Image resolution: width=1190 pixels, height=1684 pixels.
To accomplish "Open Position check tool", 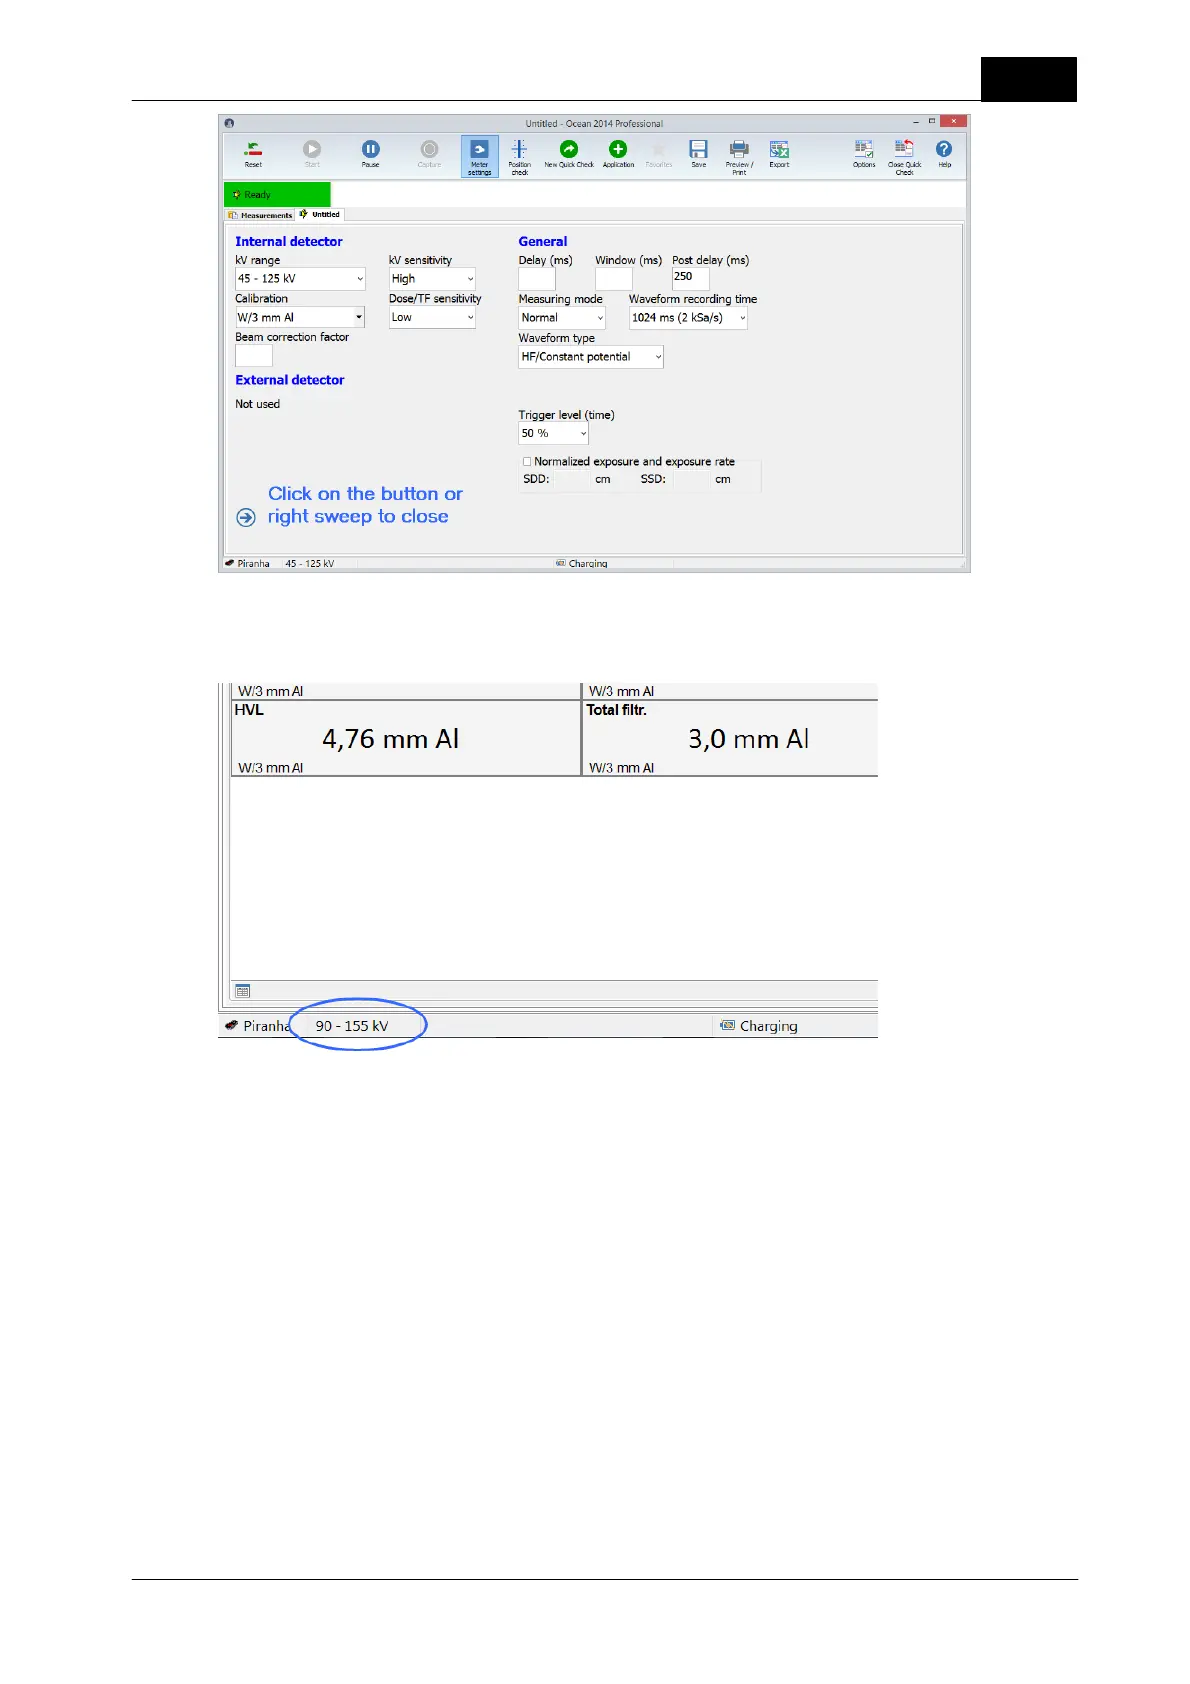I will (519, 149).
